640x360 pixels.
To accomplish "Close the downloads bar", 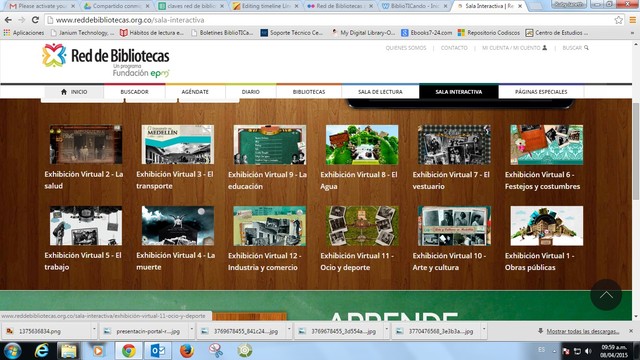I will (x=631, y=331).
